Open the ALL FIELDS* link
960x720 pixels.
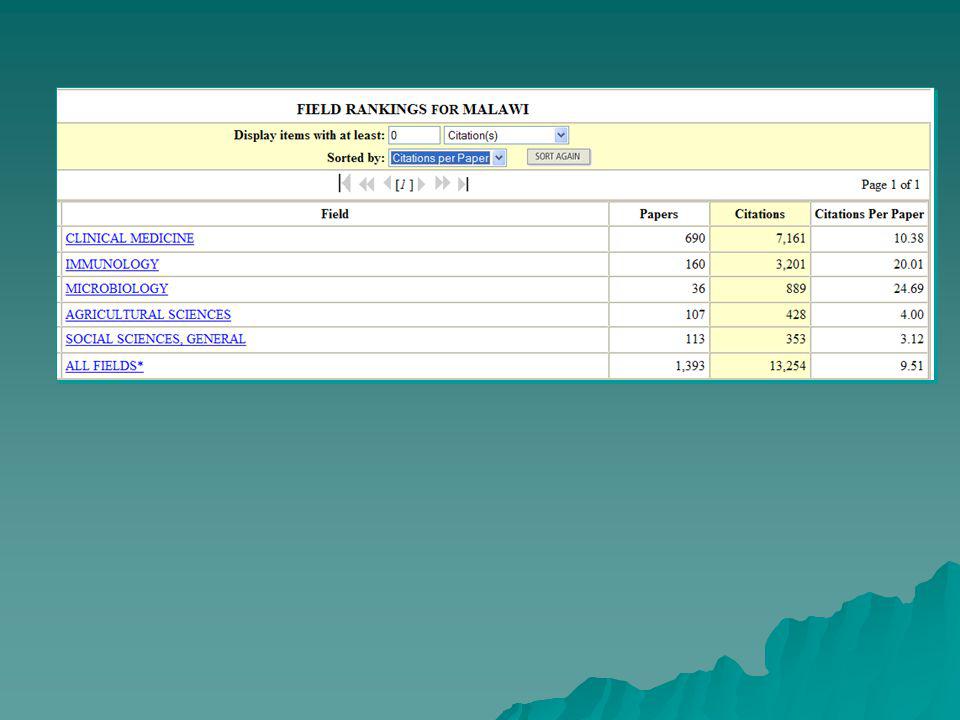(x=104, y=366)
